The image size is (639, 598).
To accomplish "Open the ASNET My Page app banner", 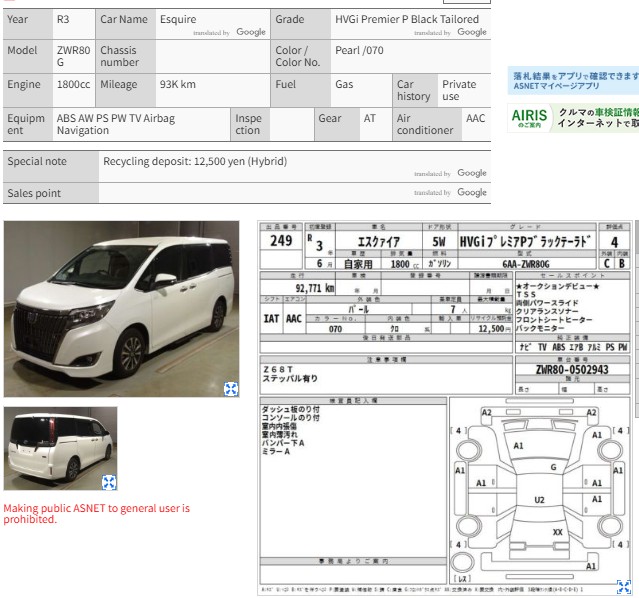I will point(573,81).
